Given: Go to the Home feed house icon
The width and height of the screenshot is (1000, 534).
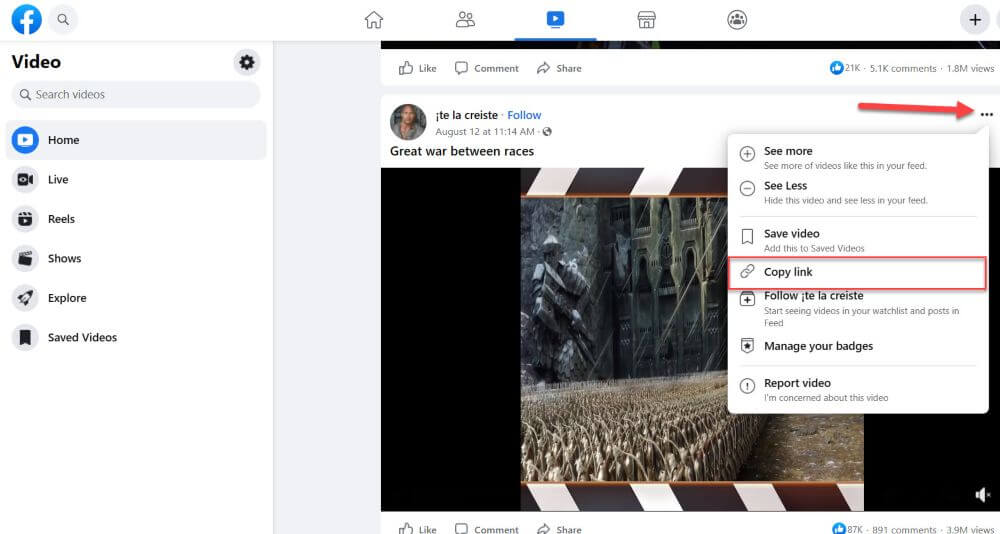Looking at the screenshot, I should (x=374, y=20).
